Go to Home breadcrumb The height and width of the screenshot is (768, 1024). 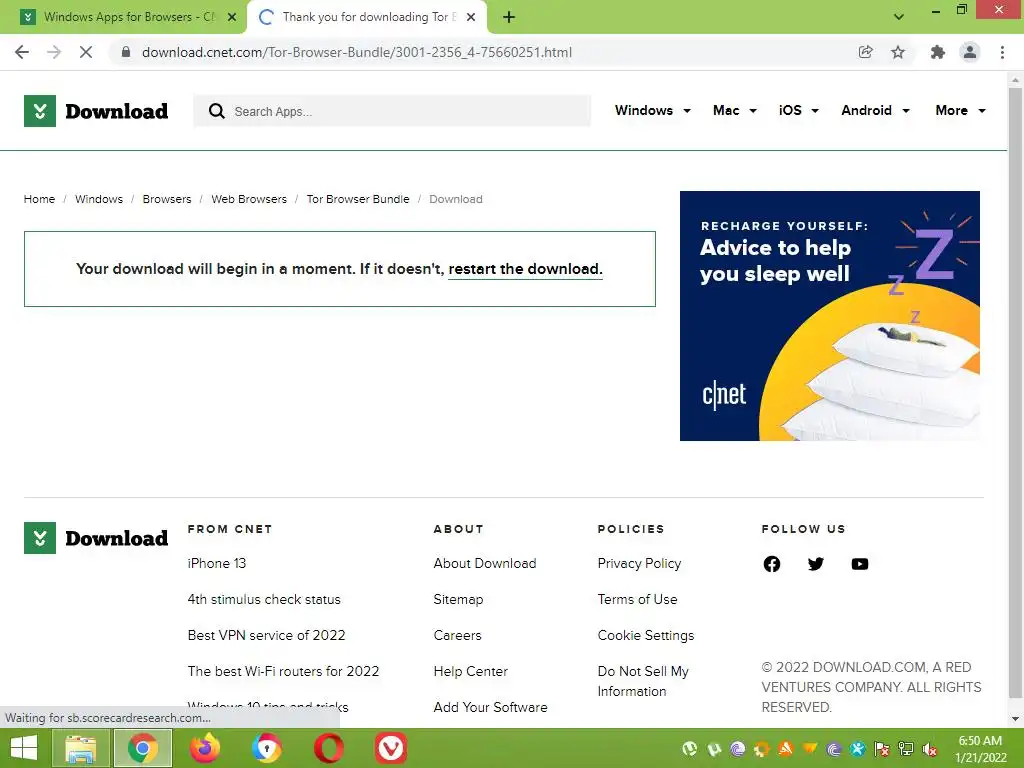(x=39, y=199)
